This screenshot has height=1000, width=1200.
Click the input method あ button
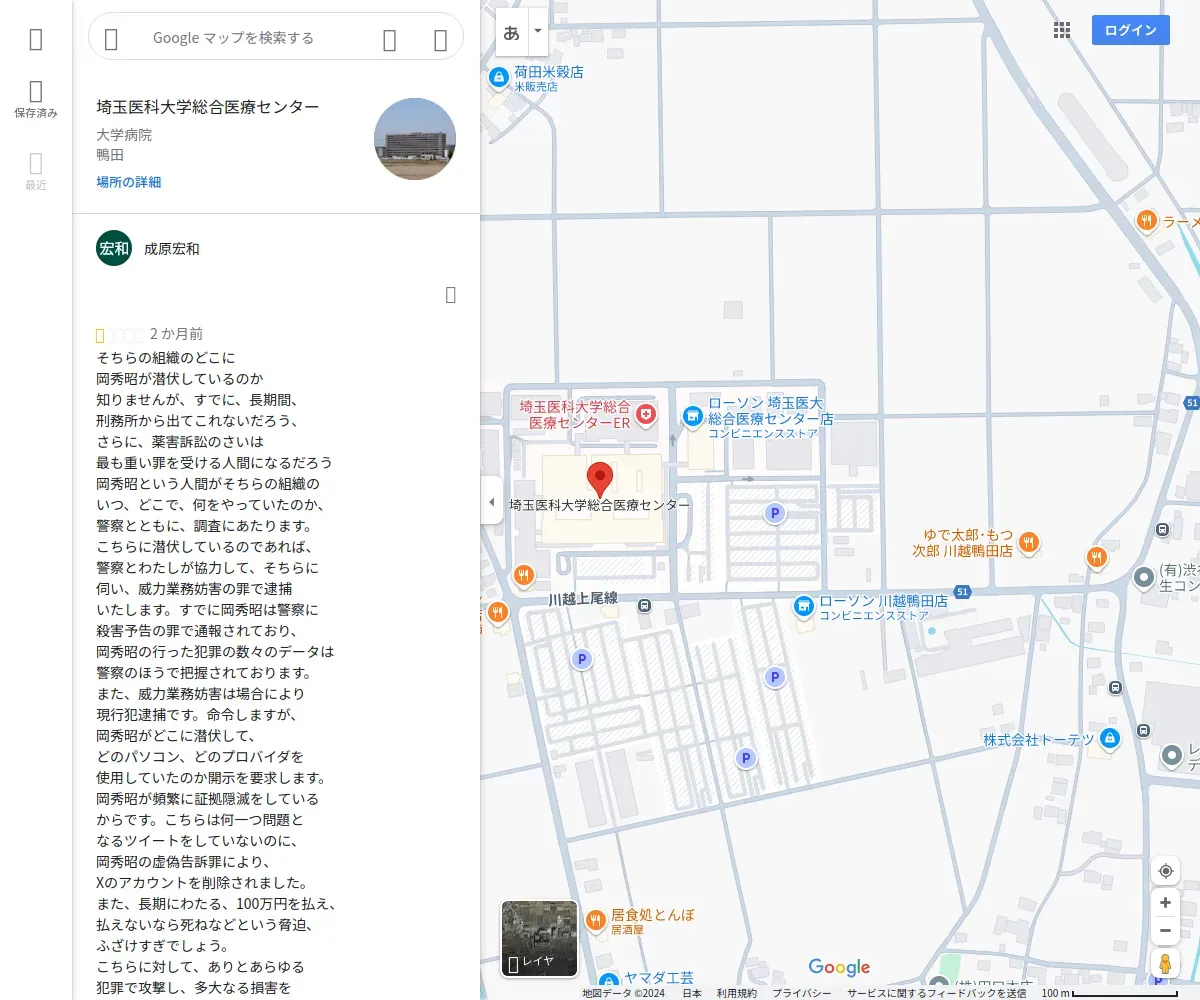click(512, 32)
